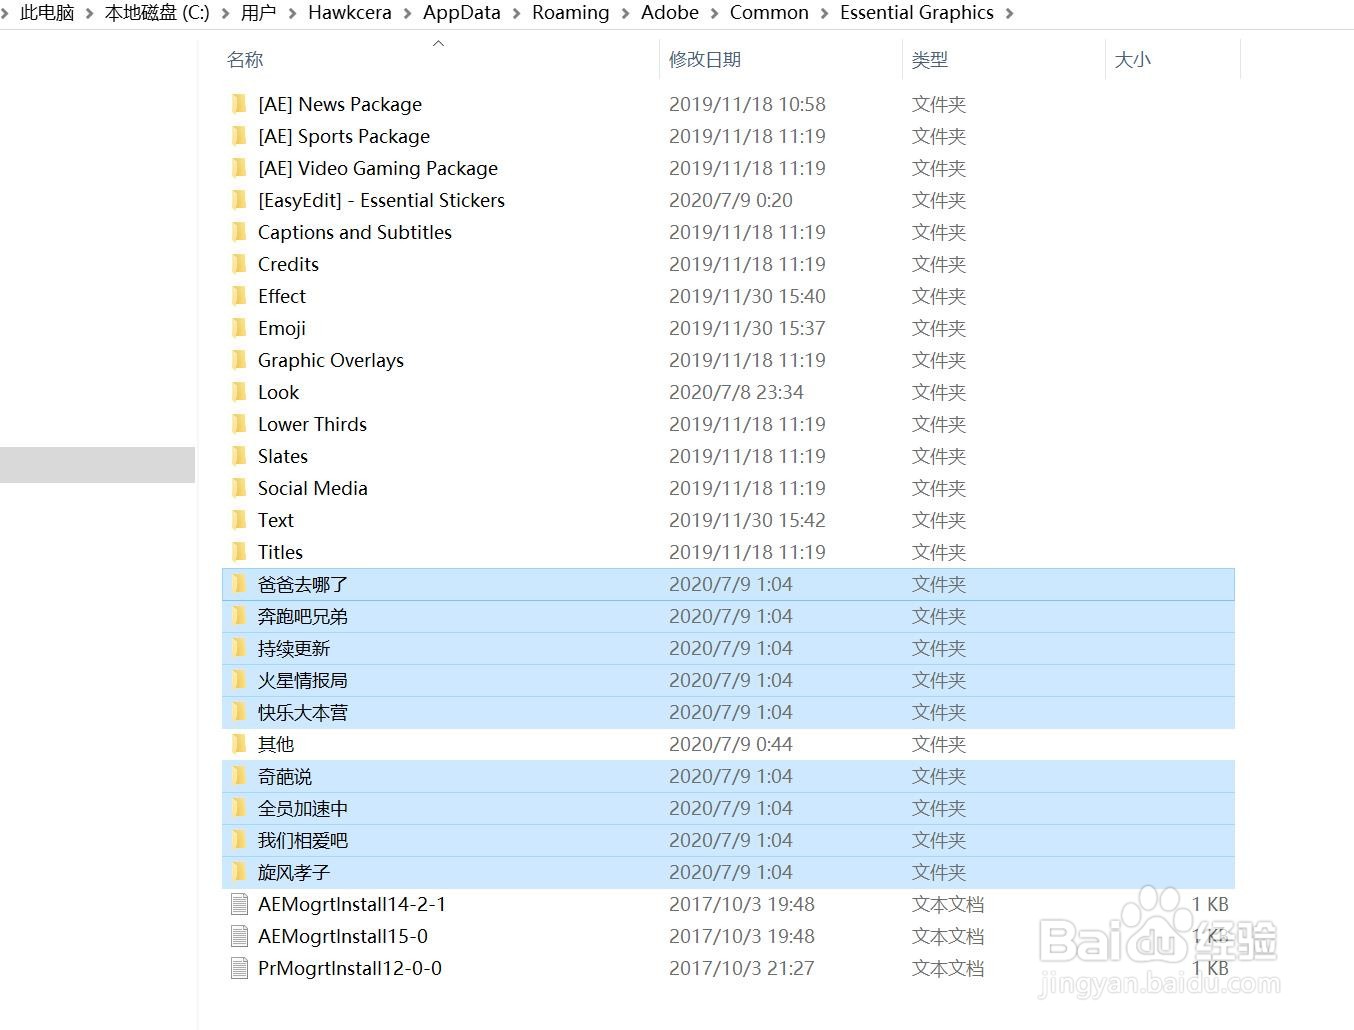
Task: Click date 2020/7/9 0:44 of 其他
Action: tap(731, 744)
